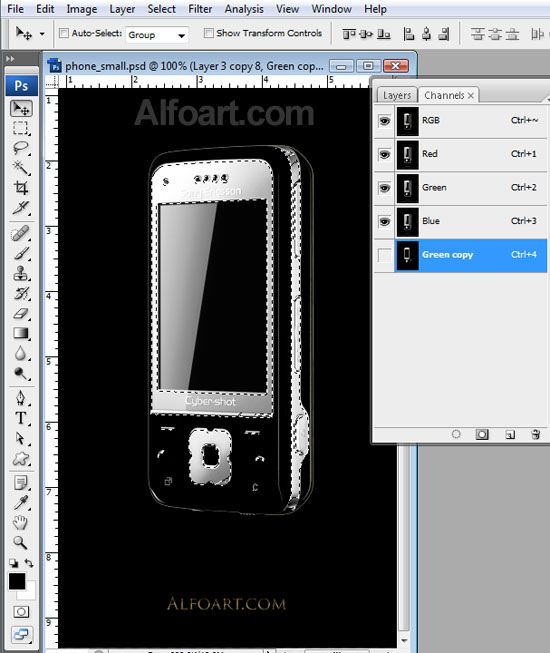Select the Brush tool
550x653 pixels.
[x=21, y=253]
